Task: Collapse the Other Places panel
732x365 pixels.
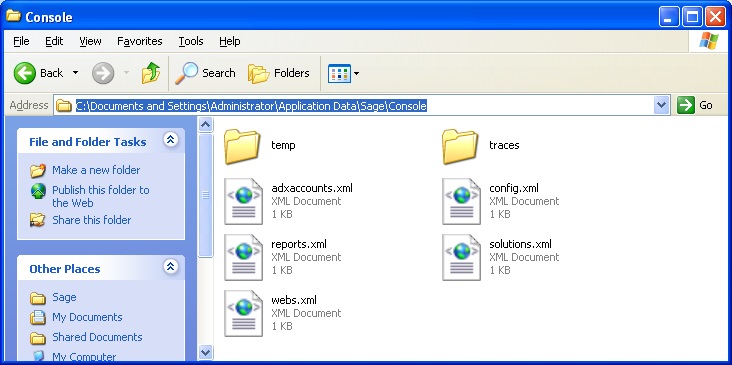Action: tap(170, 267)
